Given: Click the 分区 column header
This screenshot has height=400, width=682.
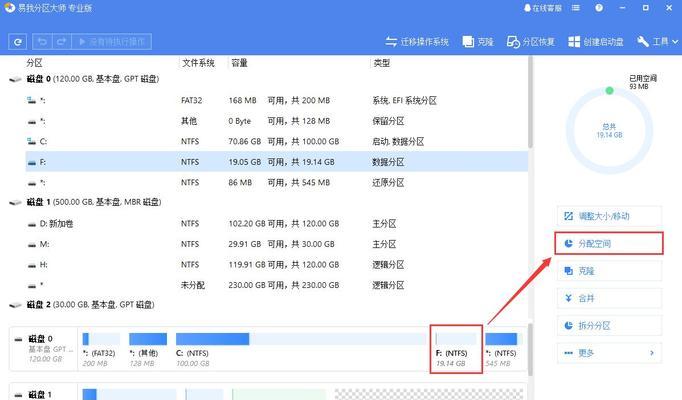Looking at the screenshot, I should 34,63.
